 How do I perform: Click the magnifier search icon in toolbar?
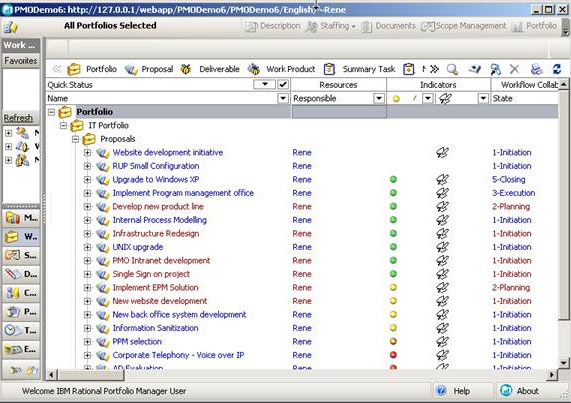click(x=452, y=69)
